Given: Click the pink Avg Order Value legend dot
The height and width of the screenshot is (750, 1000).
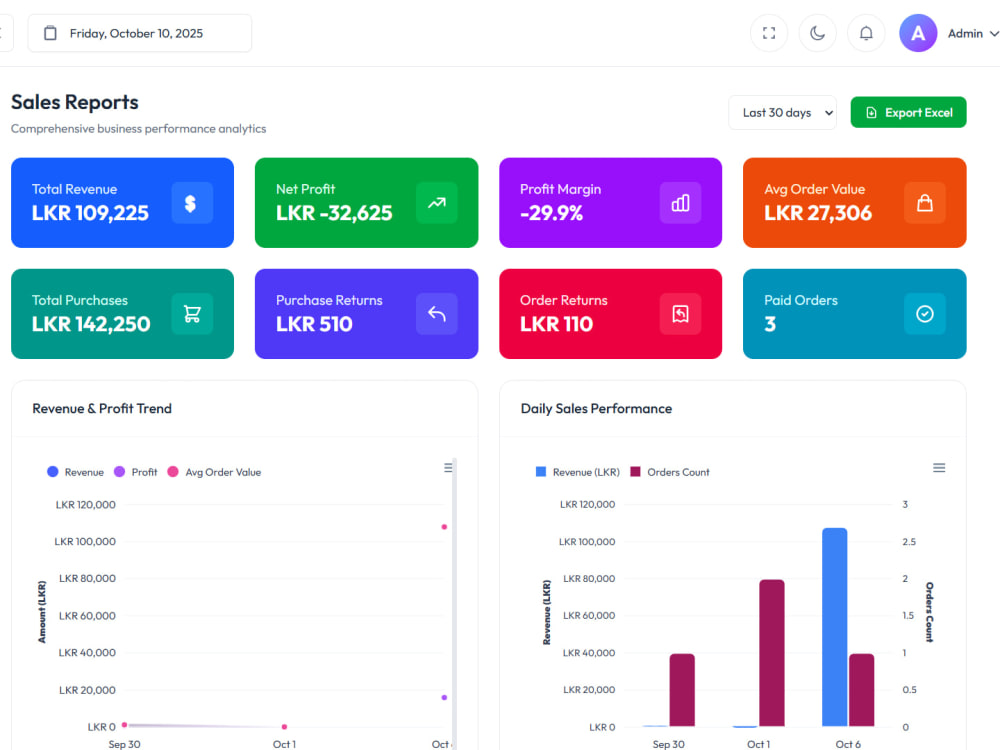Looking at the screenshot, I should click(x=173, y=472).
